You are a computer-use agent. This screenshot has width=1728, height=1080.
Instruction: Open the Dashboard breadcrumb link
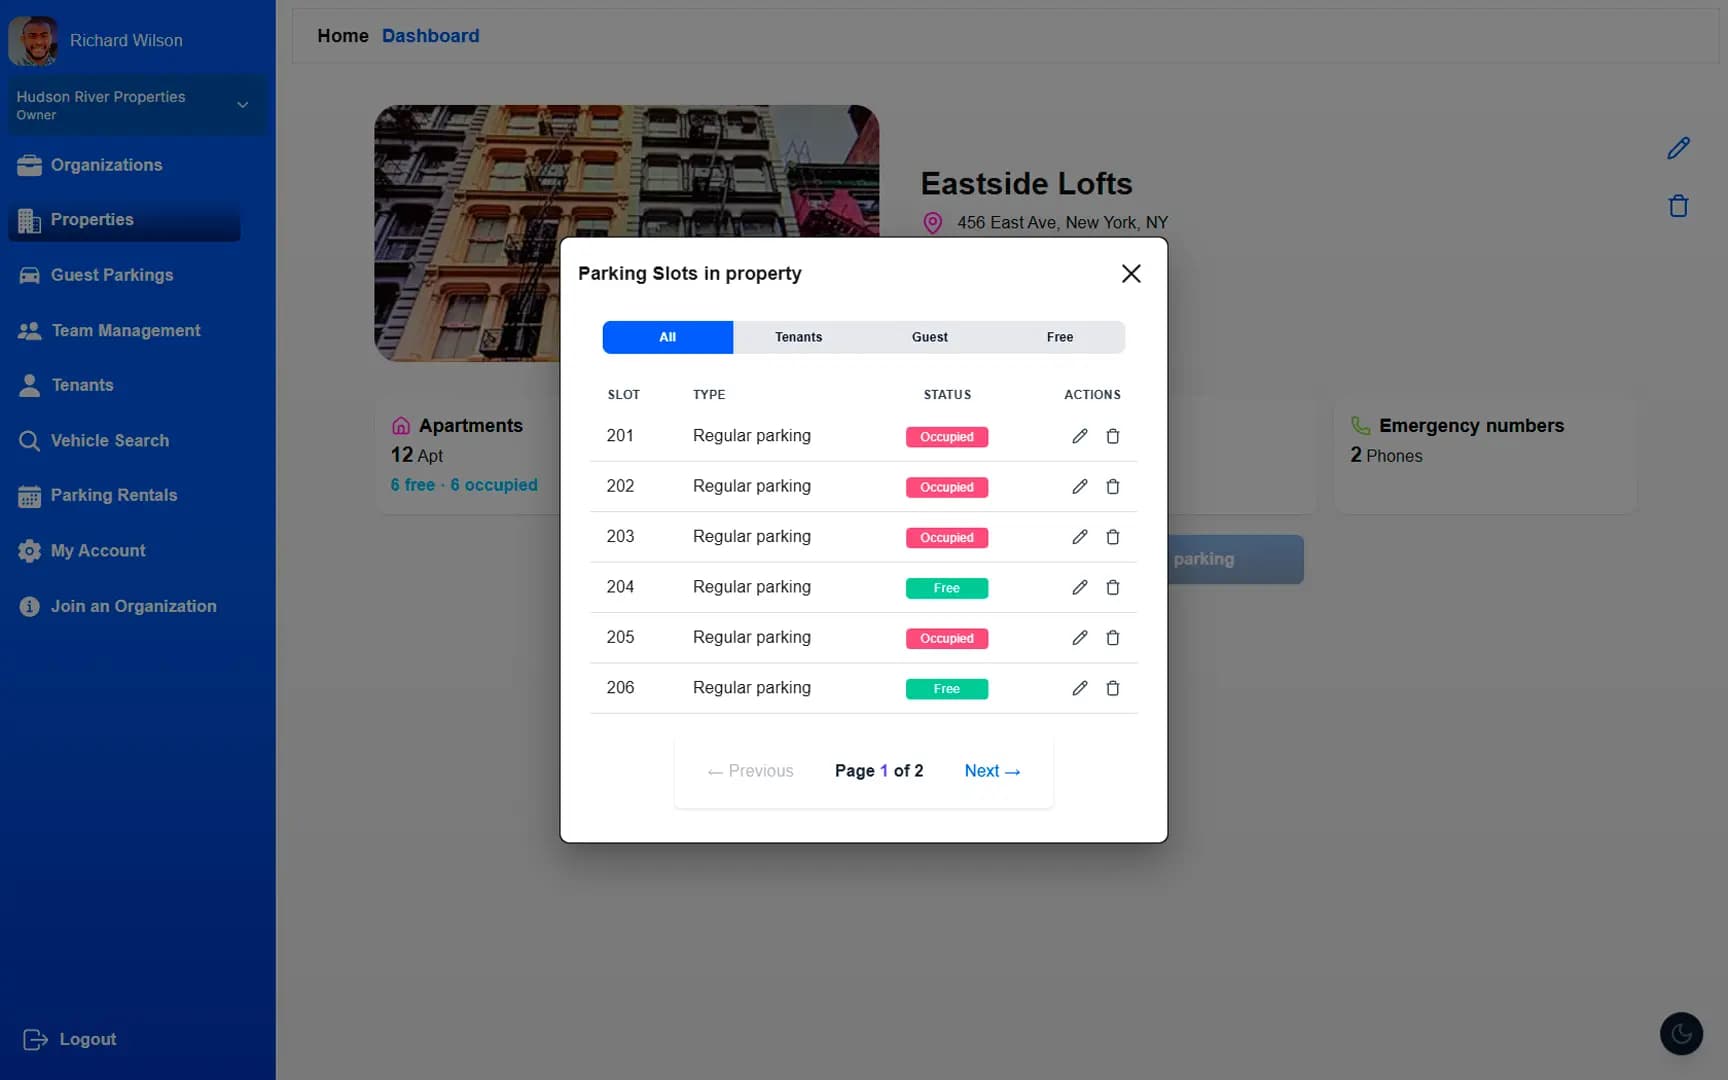click(x=431, y=35)
